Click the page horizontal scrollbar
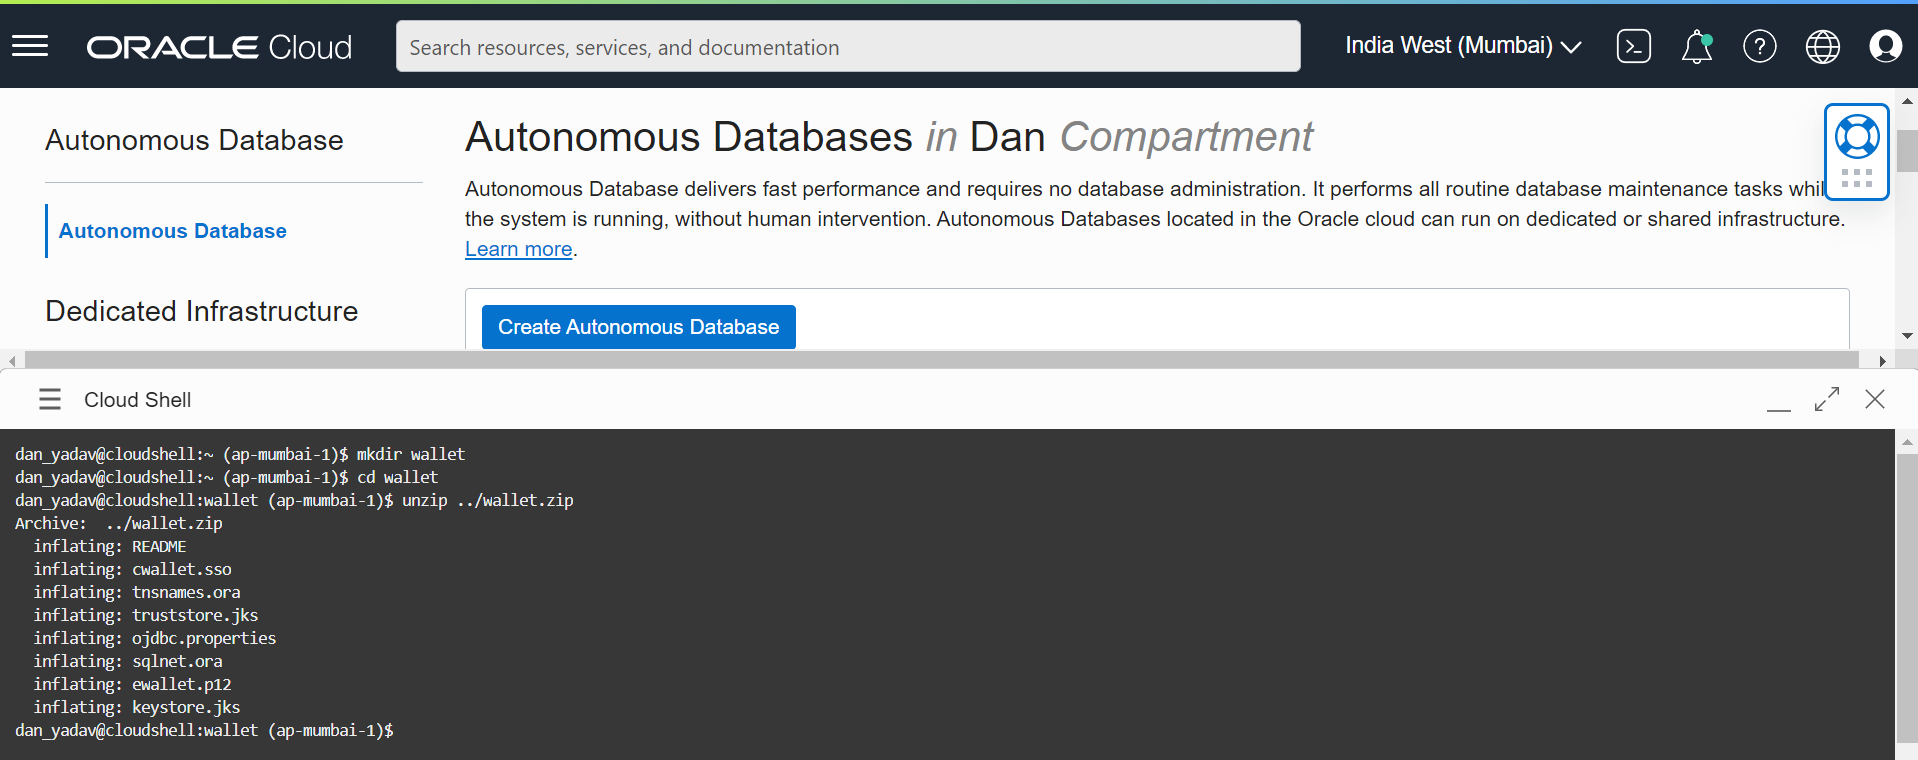The height and width of the screenshot is (760, 1918). tap(941, 360)
